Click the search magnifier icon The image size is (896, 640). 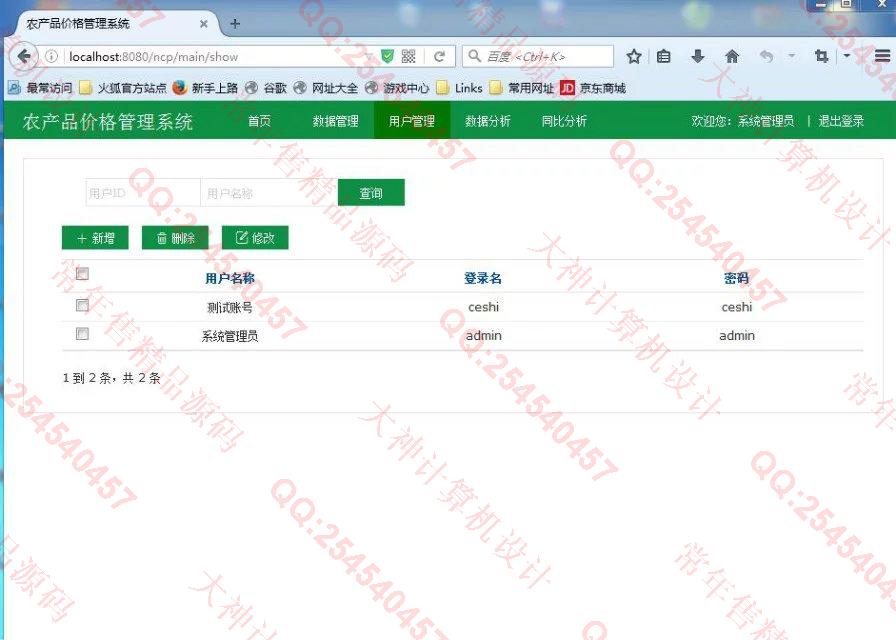tap(474, 56)
